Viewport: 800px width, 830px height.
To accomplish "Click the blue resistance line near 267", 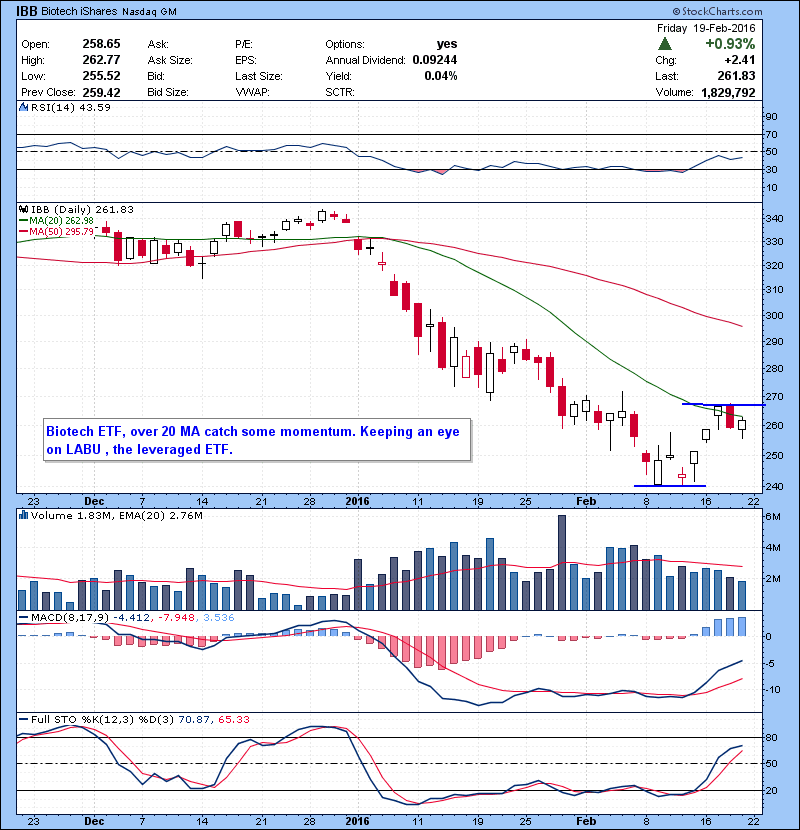I will (x=723, y=404).
